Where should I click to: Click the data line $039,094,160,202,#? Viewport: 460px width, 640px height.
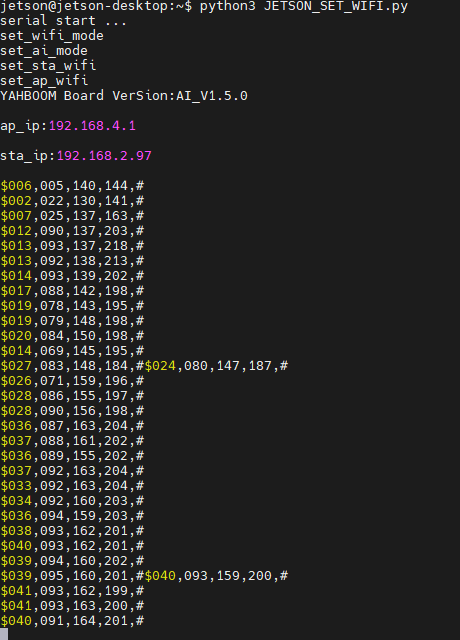click(x=72, y=561)
